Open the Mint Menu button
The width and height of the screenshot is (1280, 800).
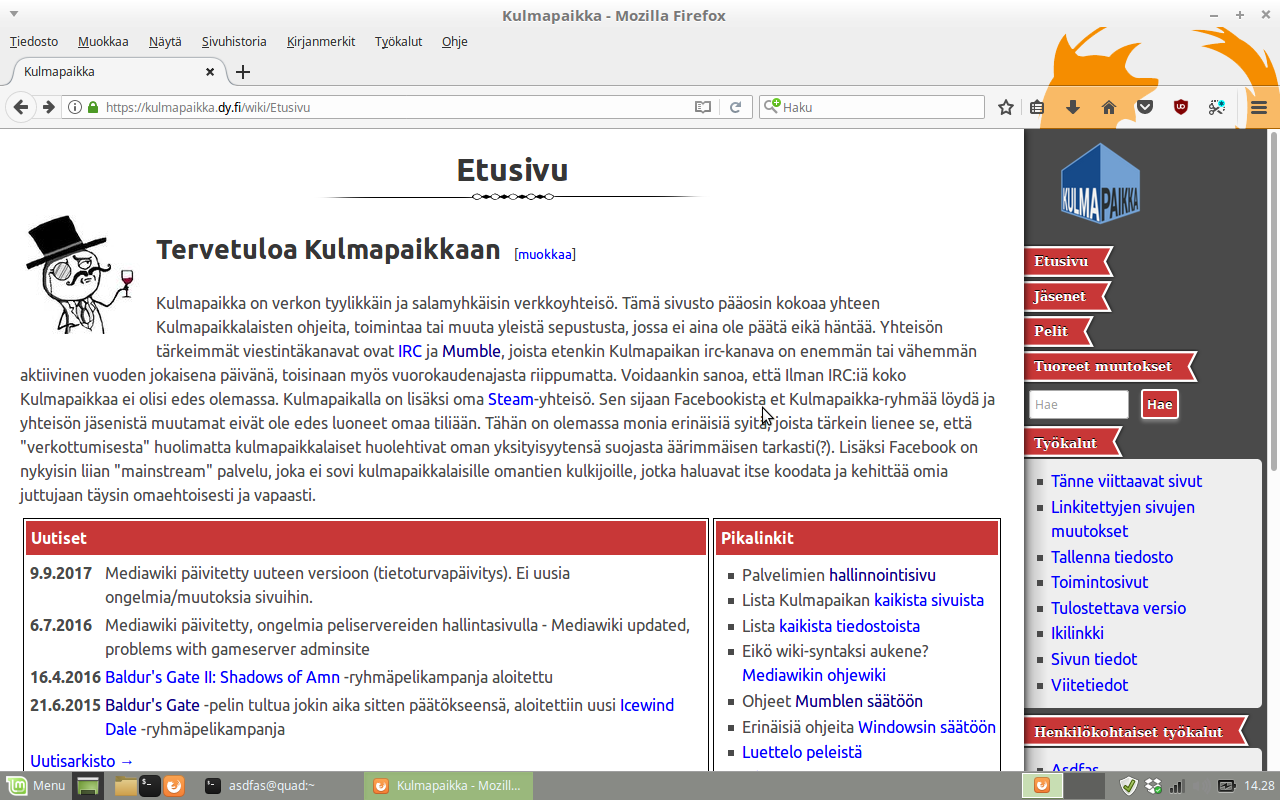pos(36,786)
